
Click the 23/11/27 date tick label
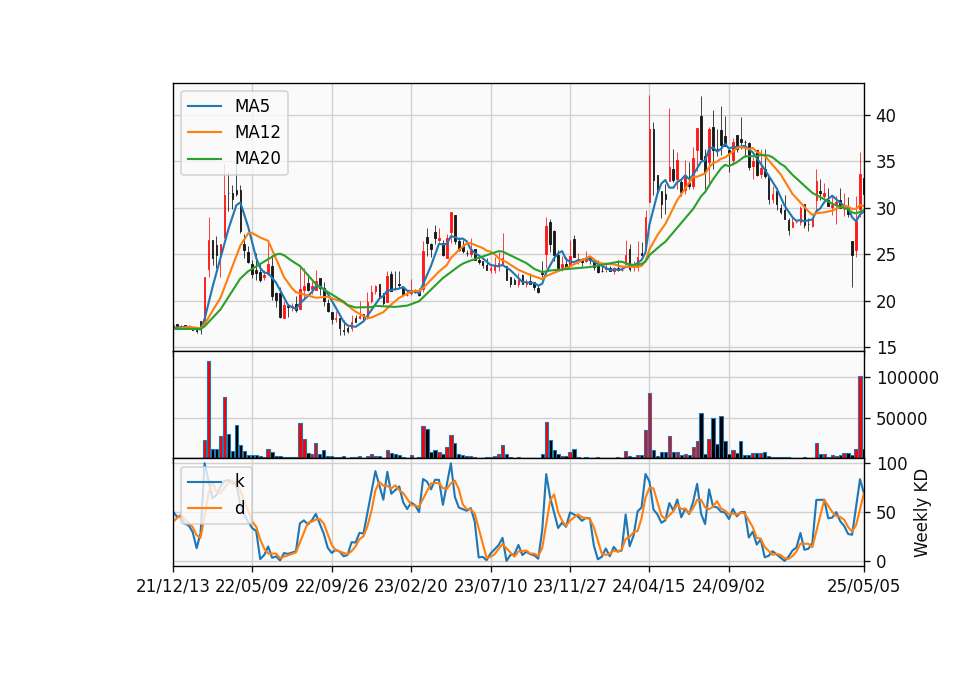(570, 586)
